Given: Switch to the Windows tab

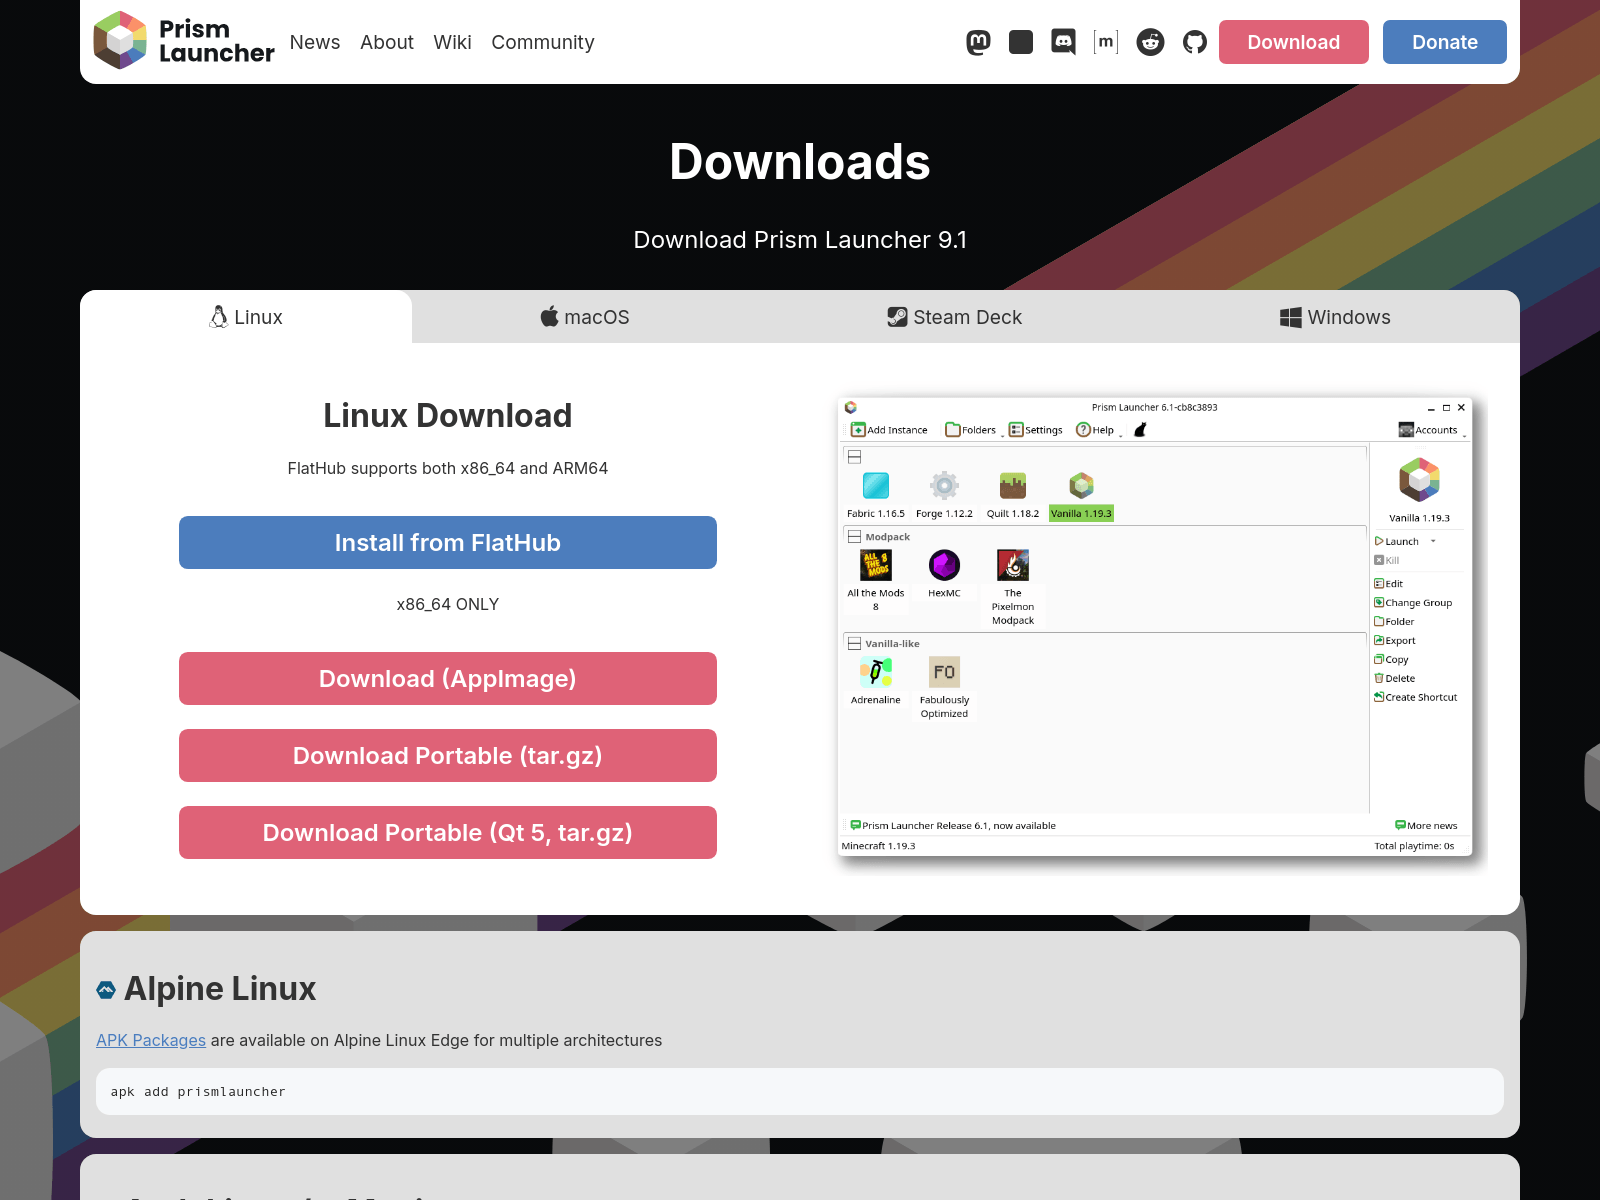Looking at the screenshot, I should (x=1335, y=317).
